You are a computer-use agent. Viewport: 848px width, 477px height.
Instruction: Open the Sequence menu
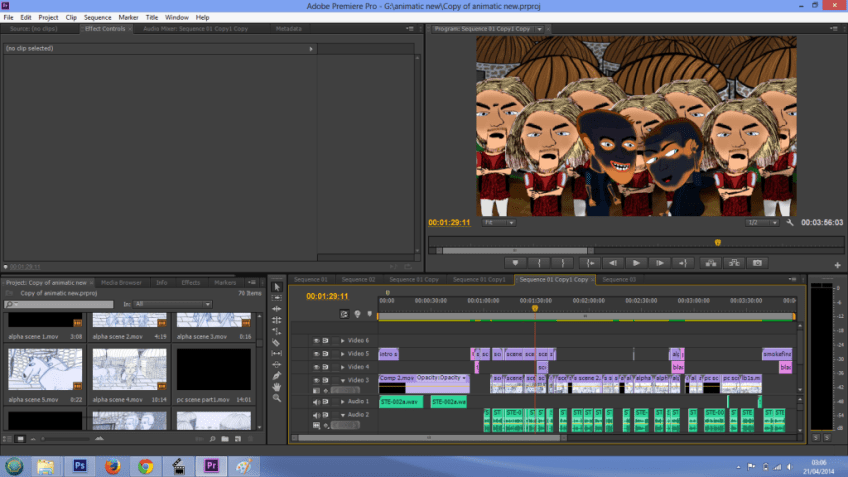pyautogui.click(x=97, y=17)
